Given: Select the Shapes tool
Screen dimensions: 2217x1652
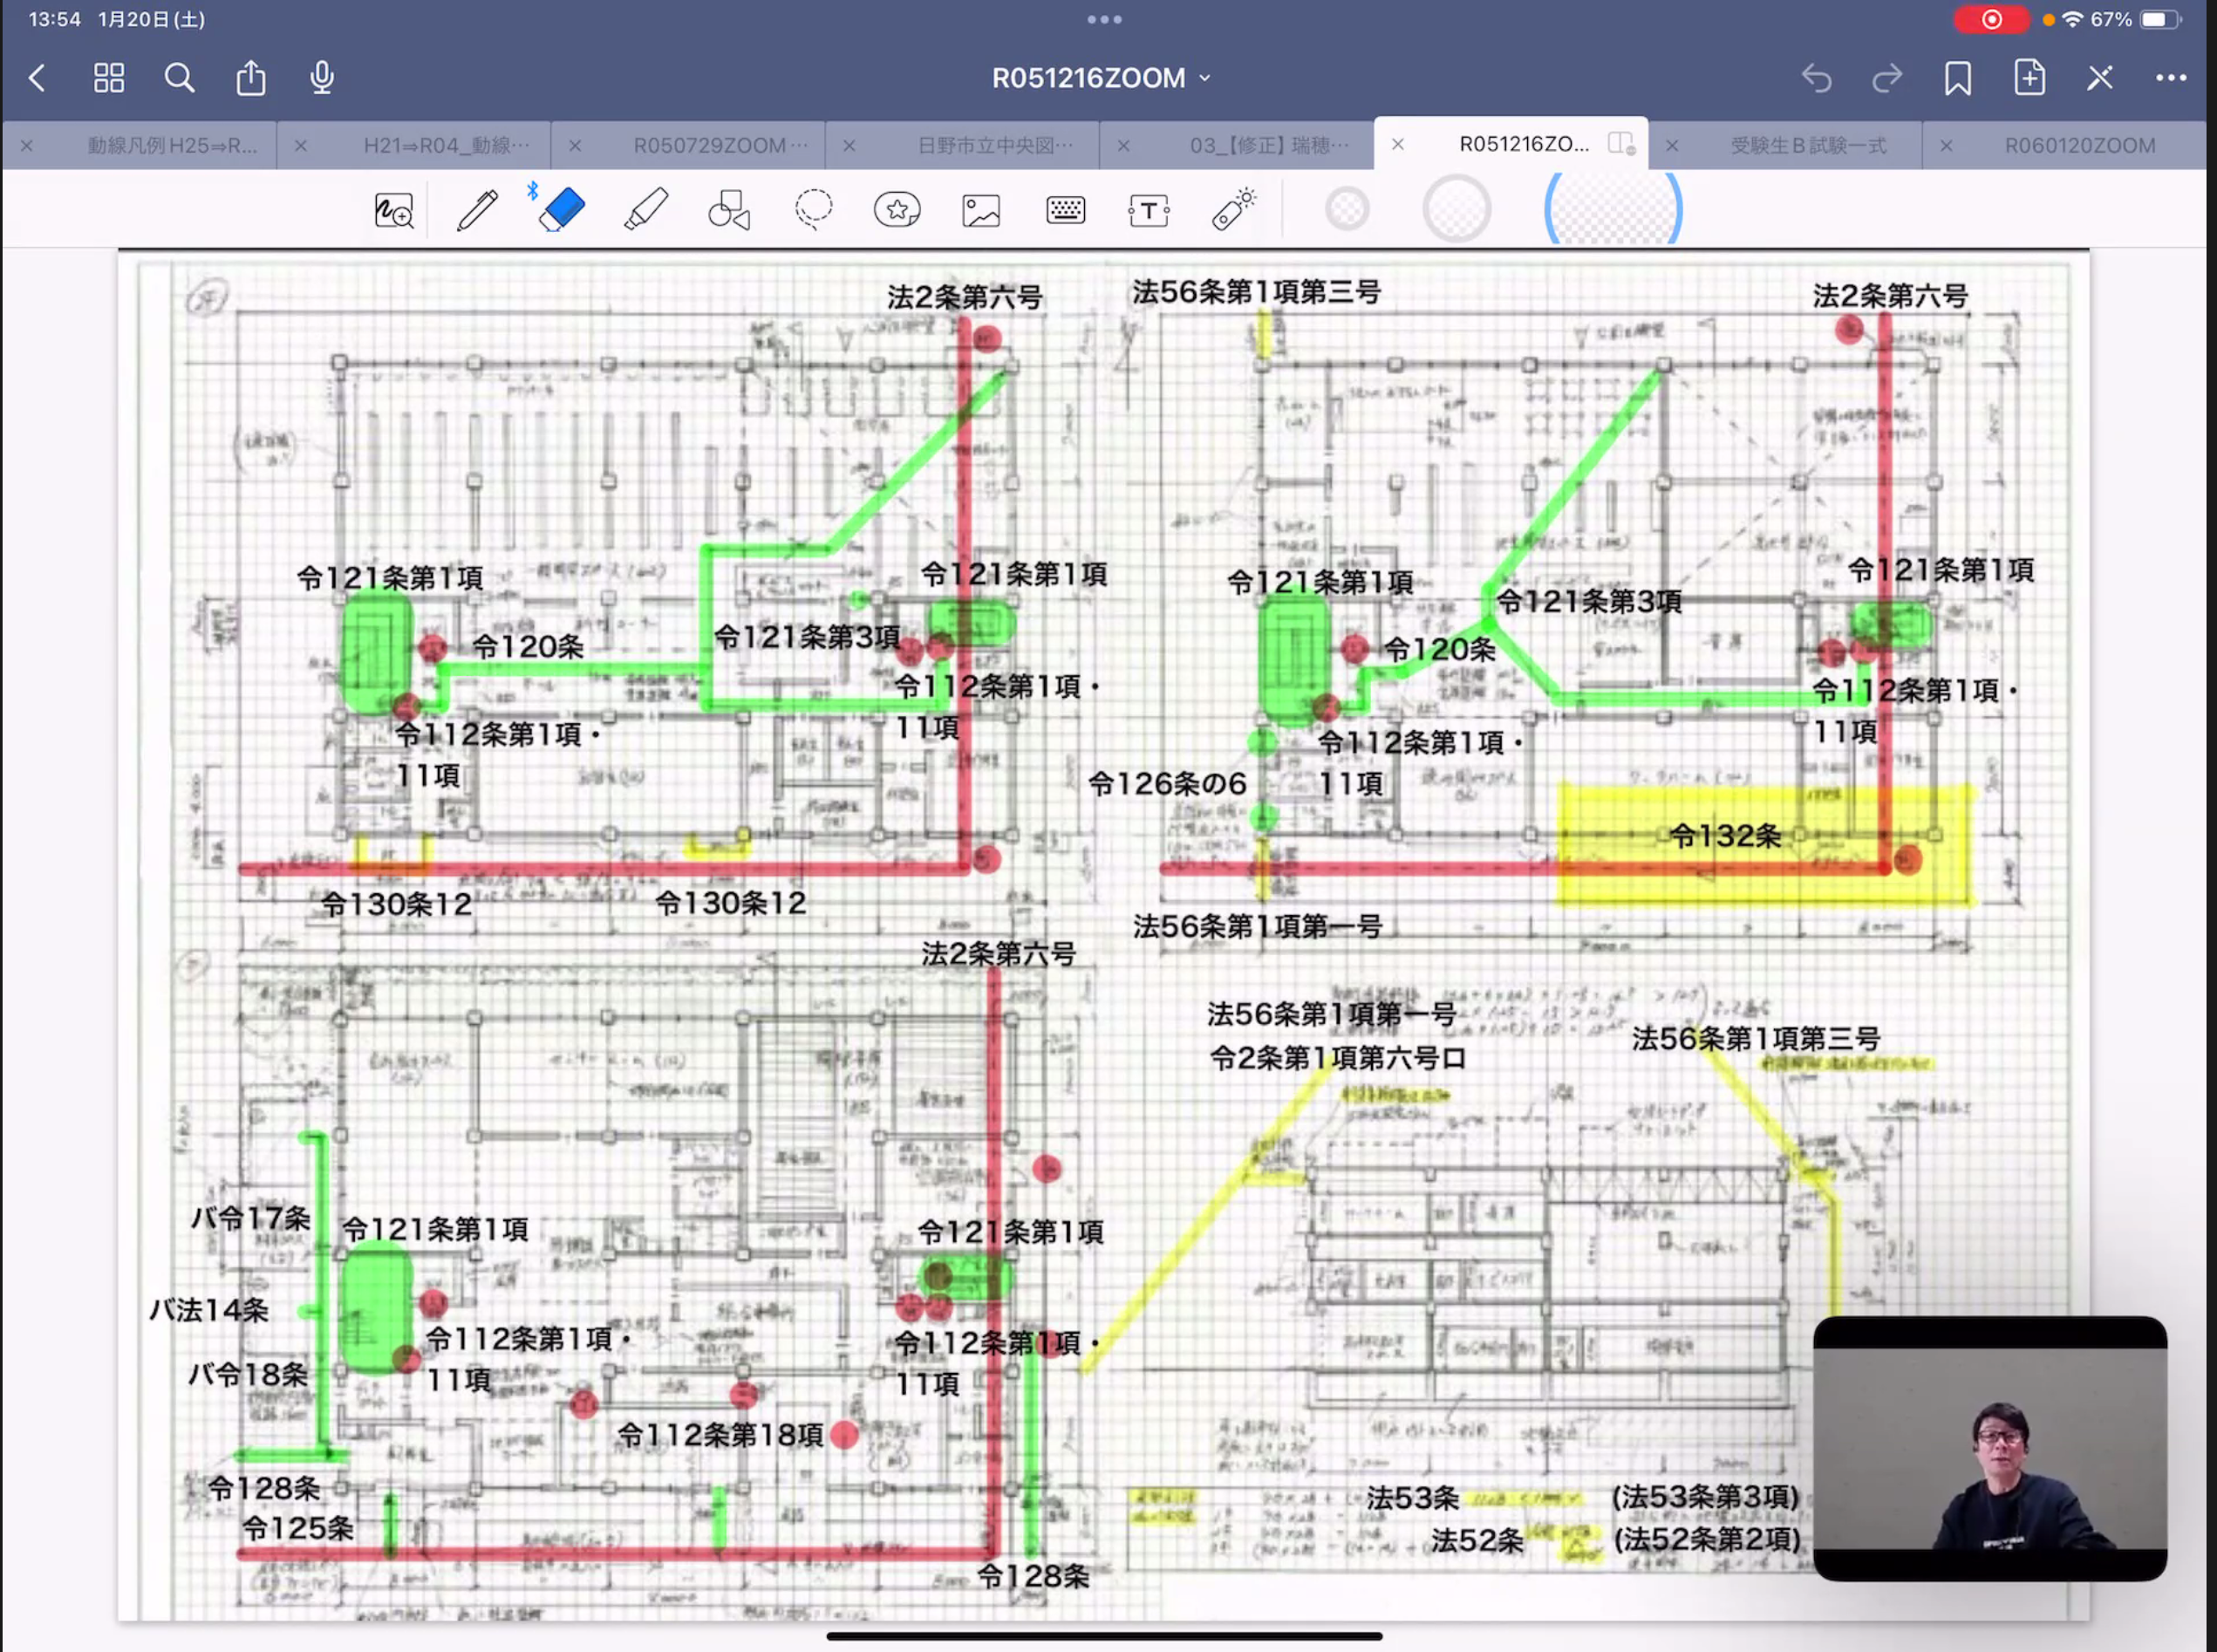Looking at the screenshot, I should click(729, 210).
